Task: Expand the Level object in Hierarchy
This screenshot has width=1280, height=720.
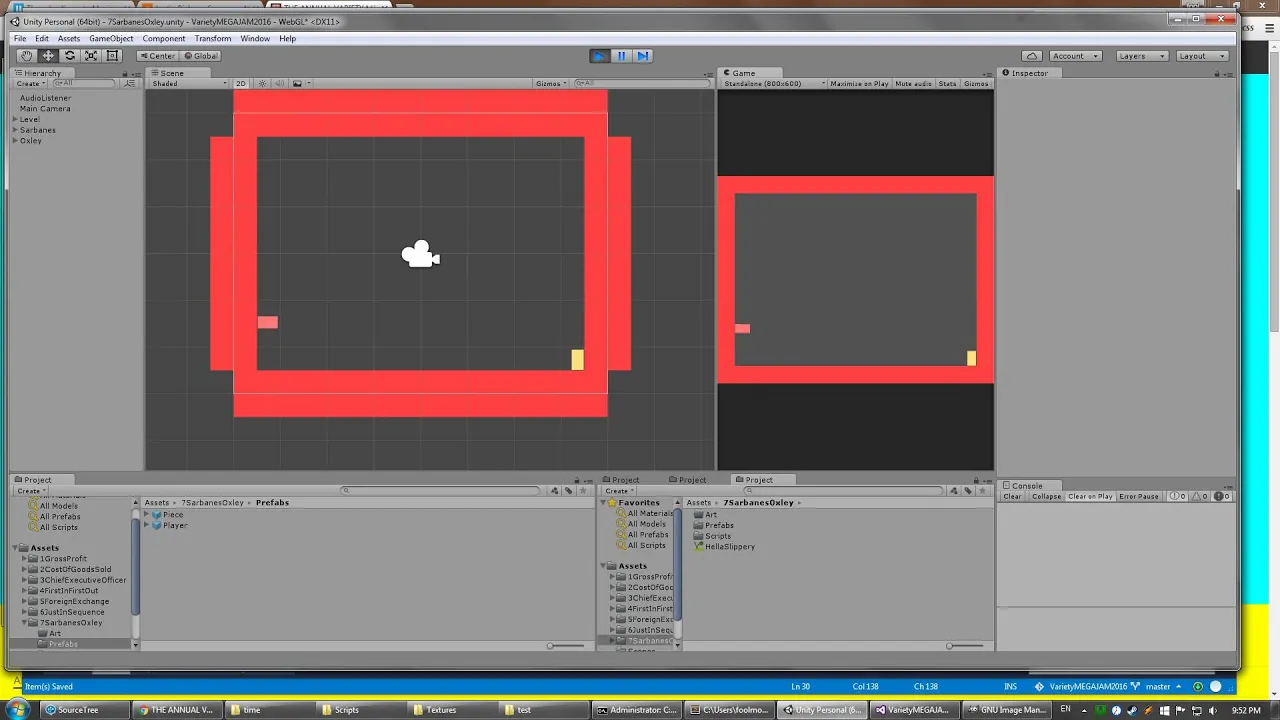Action: click(15, 119)
